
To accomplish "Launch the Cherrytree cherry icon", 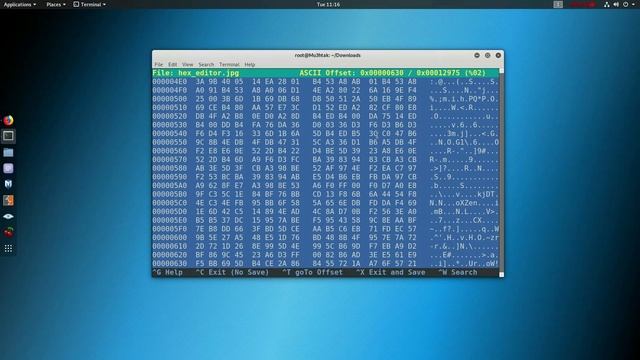I will pos(8,232).
